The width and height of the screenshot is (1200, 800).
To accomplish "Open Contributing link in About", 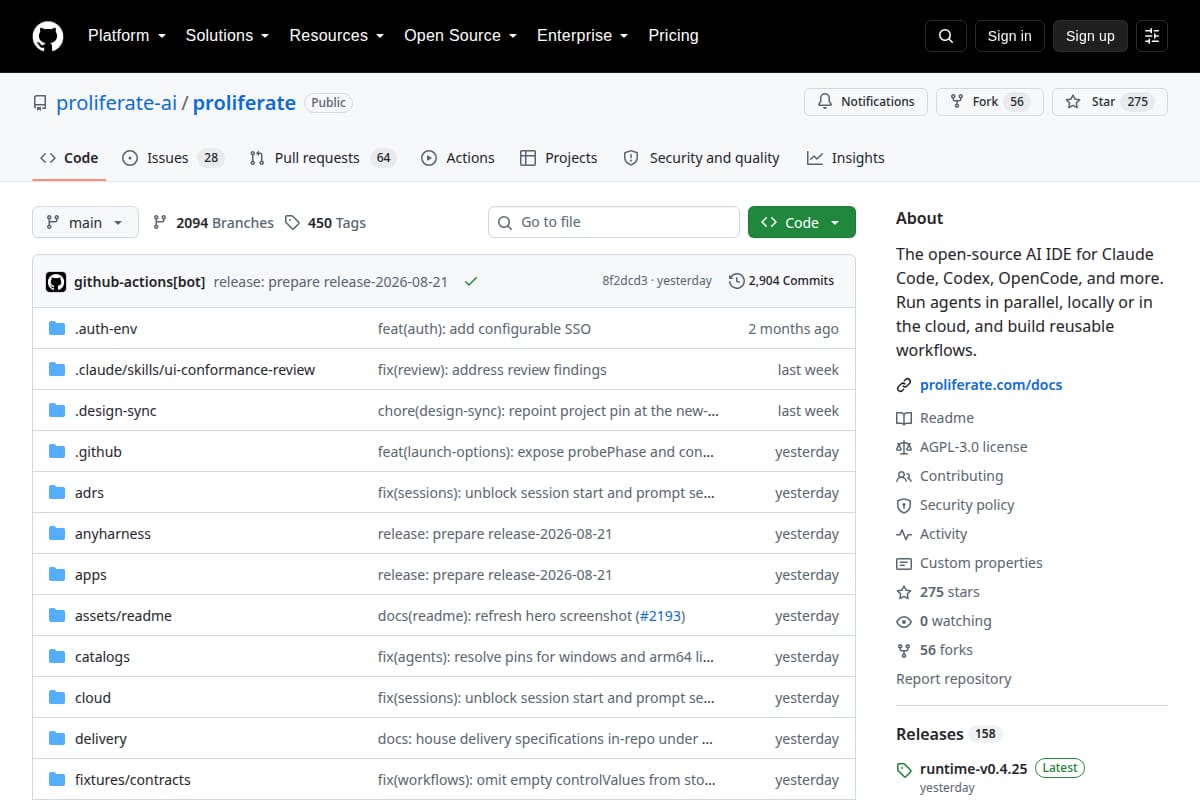I will [961, 476].
